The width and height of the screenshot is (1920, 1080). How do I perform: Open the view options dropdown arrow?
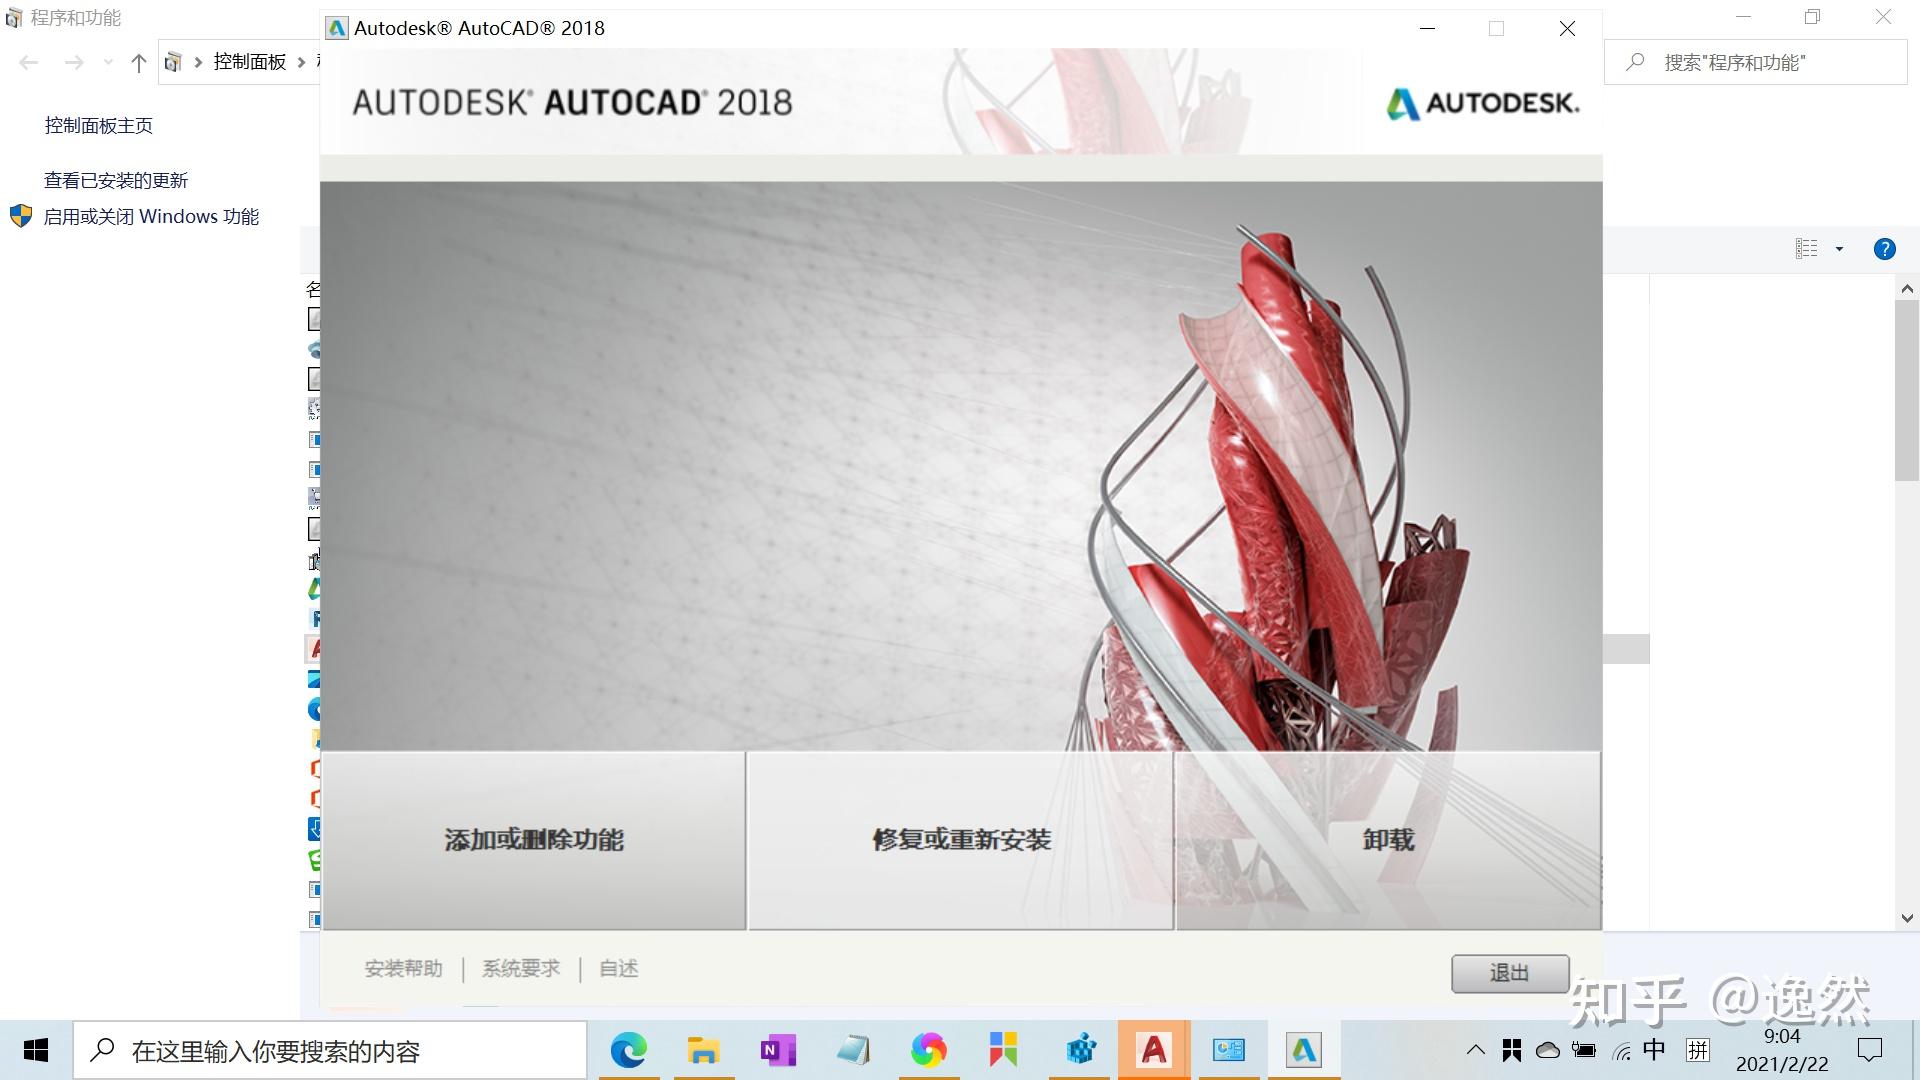coord(1839,249)
